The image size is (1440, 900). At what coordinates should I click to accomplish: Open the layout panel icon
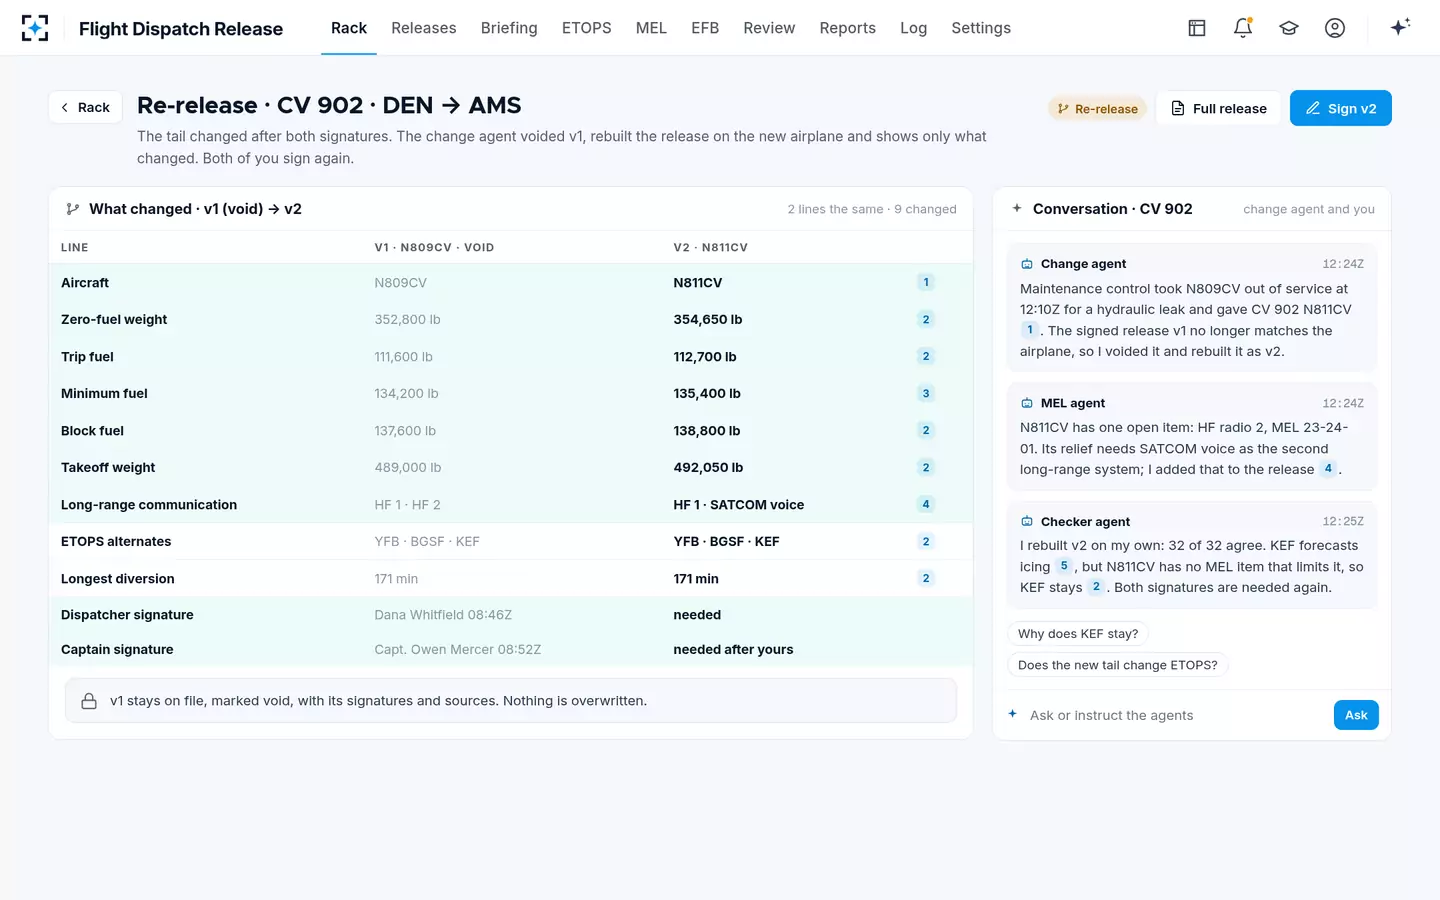1197,28
